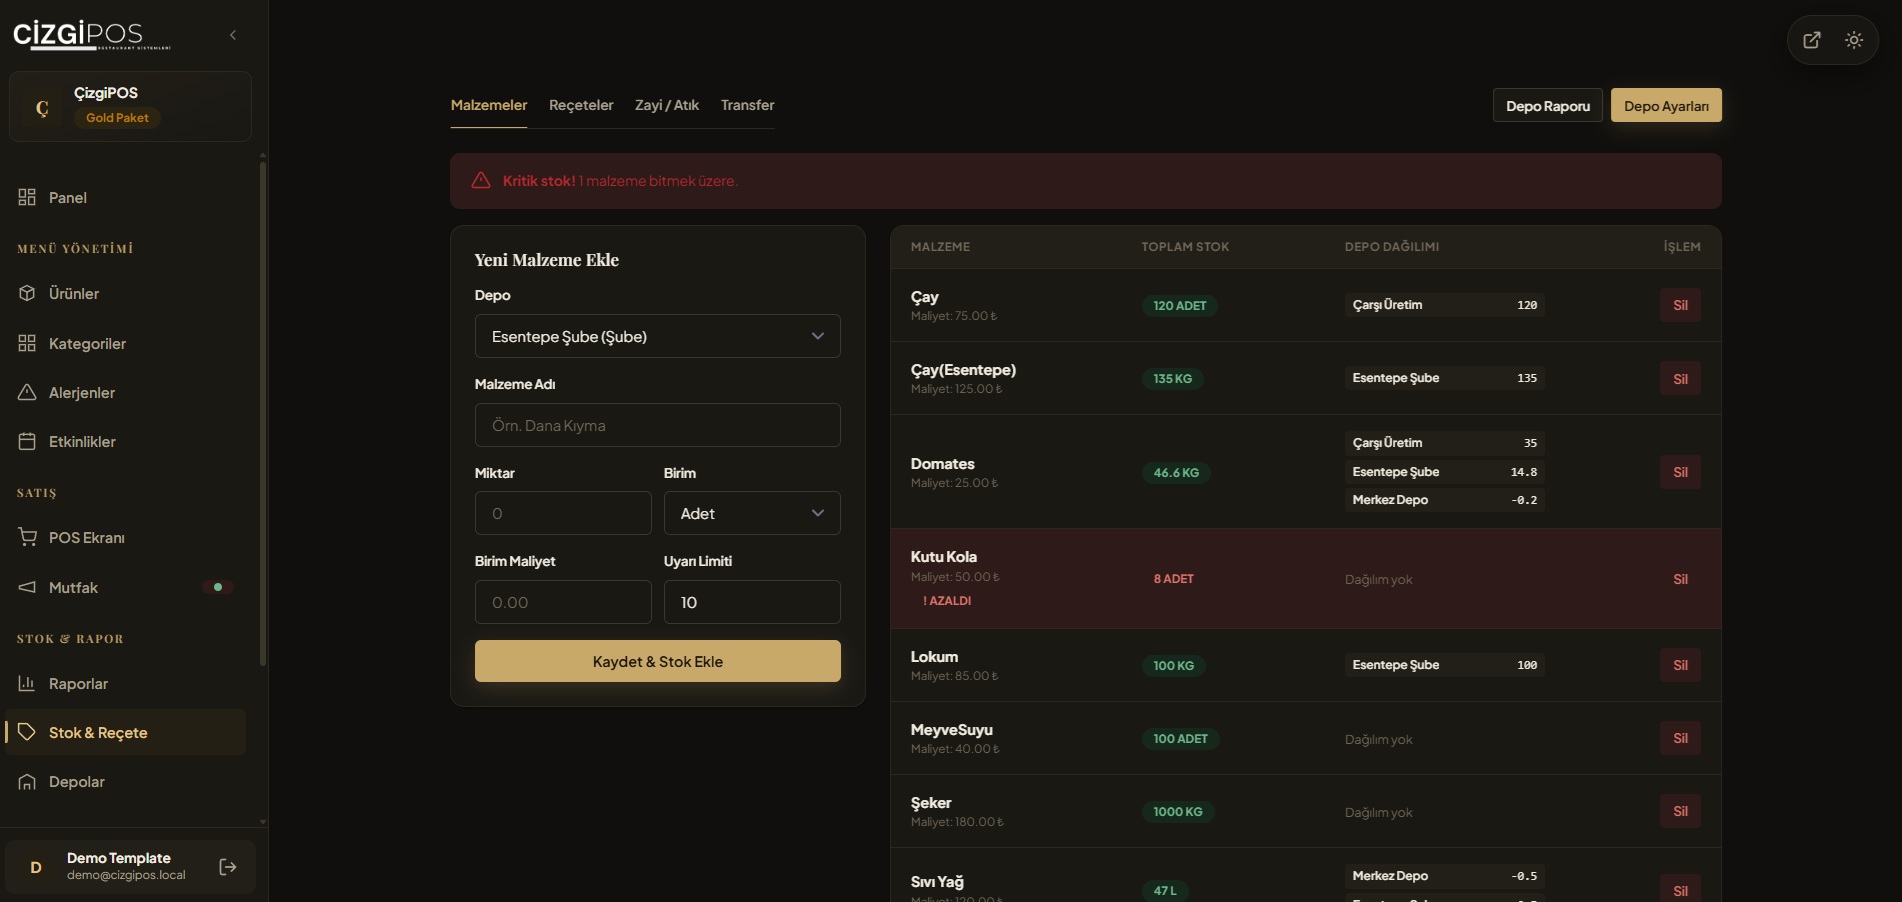Click Kaydet & Stok Ekle button
The height and width of the screenshot is (902, 1902).
pyautogui.click(x=658, y=661)
